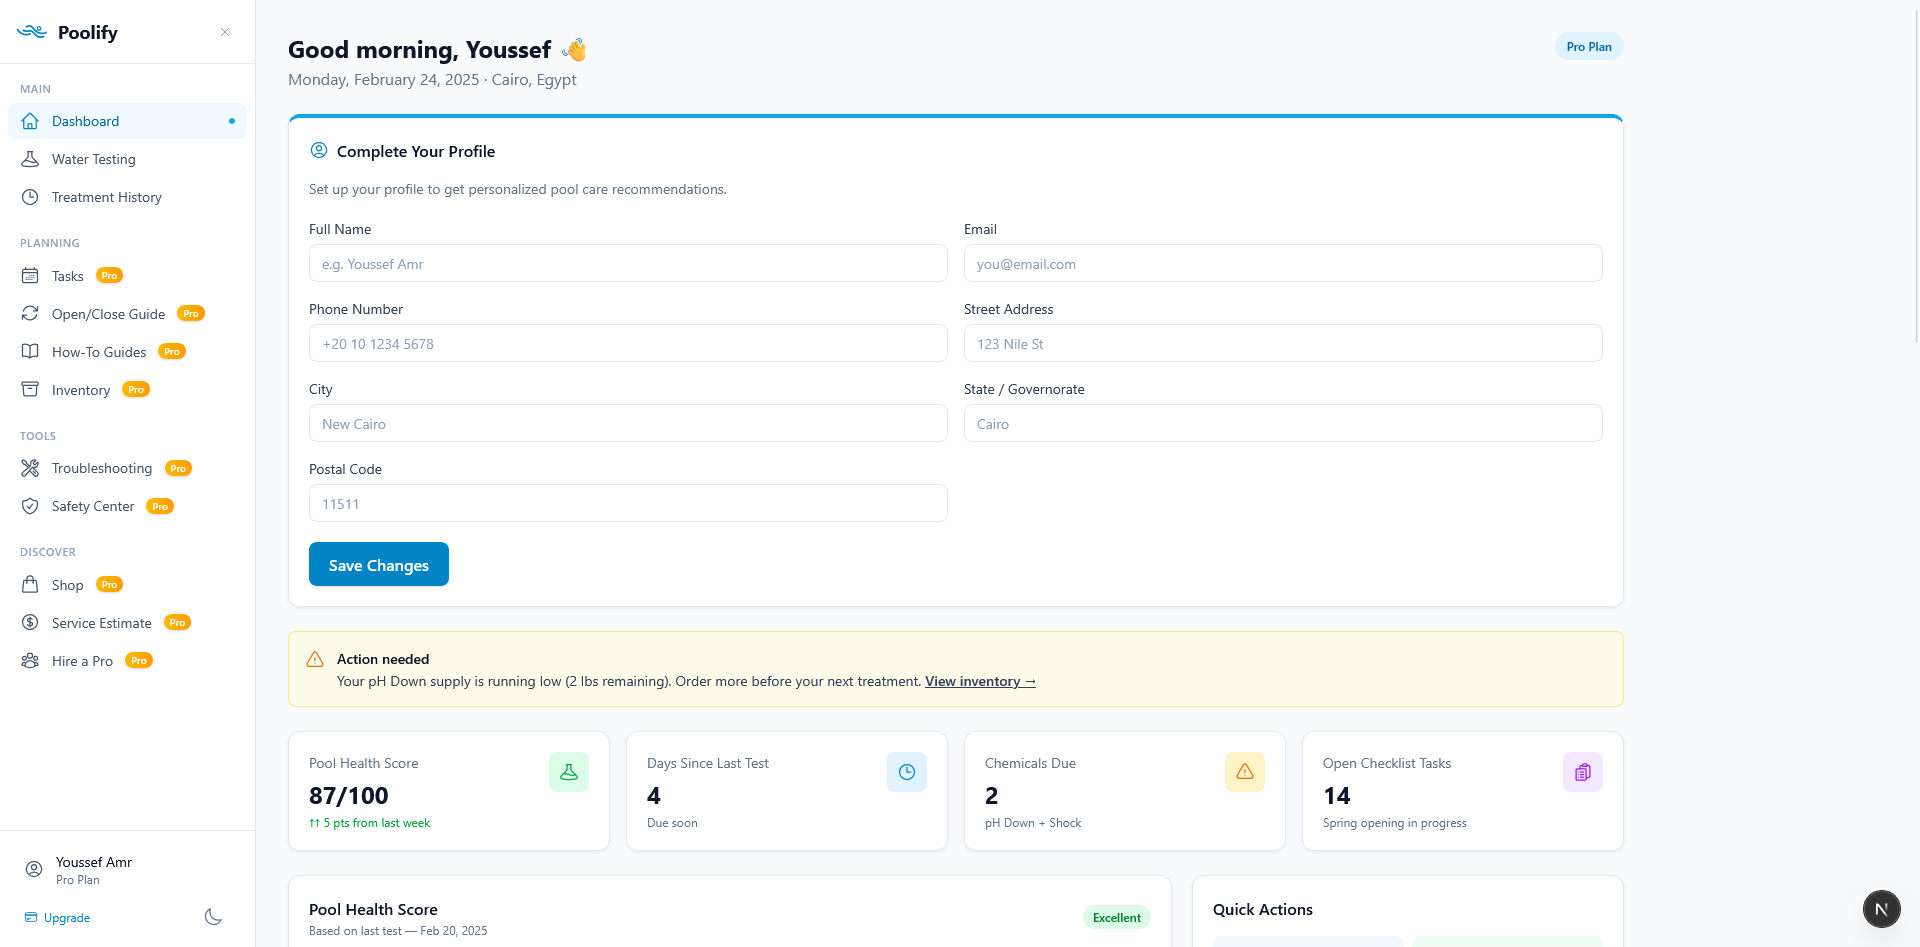Toggle dark mode with the moon icon

tap(212, 917)
